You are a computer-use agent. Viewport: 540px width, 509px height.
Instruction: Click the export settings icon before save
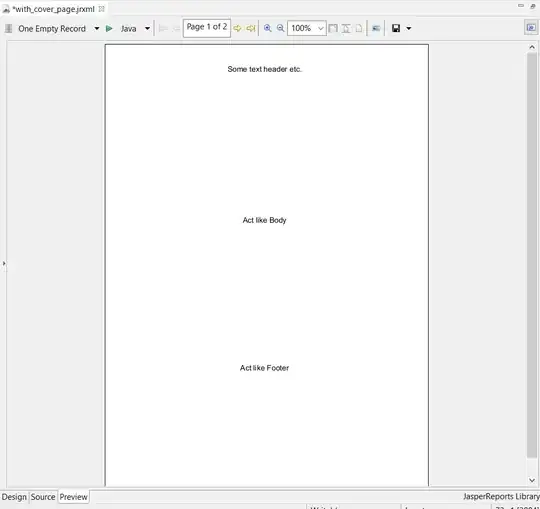click(376, 29)
